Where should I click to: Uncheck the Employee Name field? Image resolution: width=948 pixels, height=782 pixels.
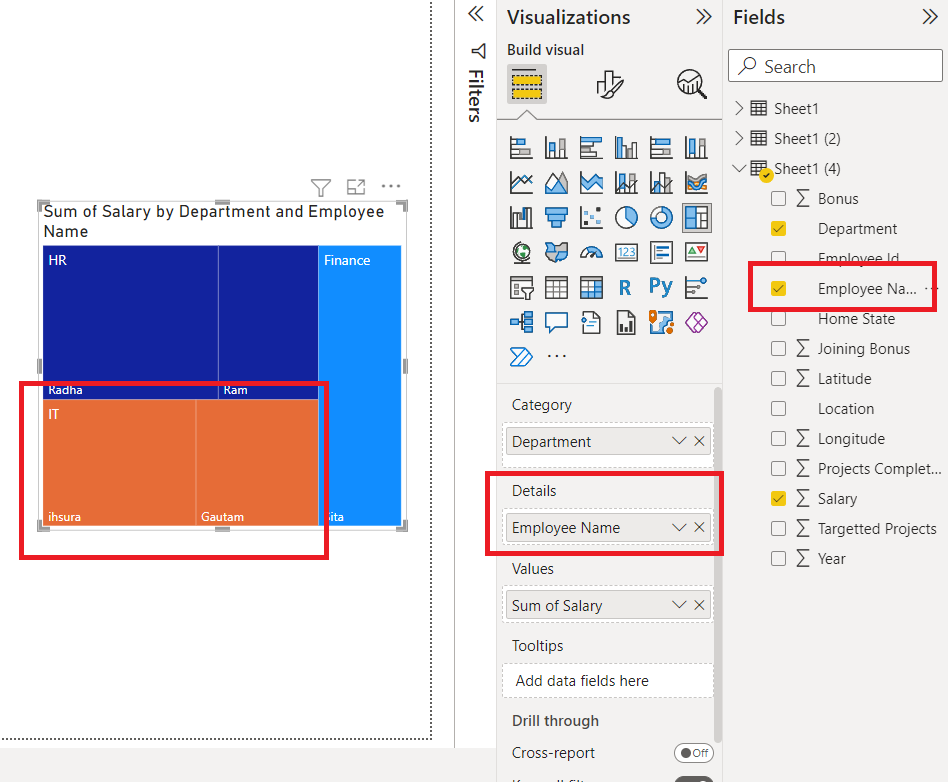(779, 288)
